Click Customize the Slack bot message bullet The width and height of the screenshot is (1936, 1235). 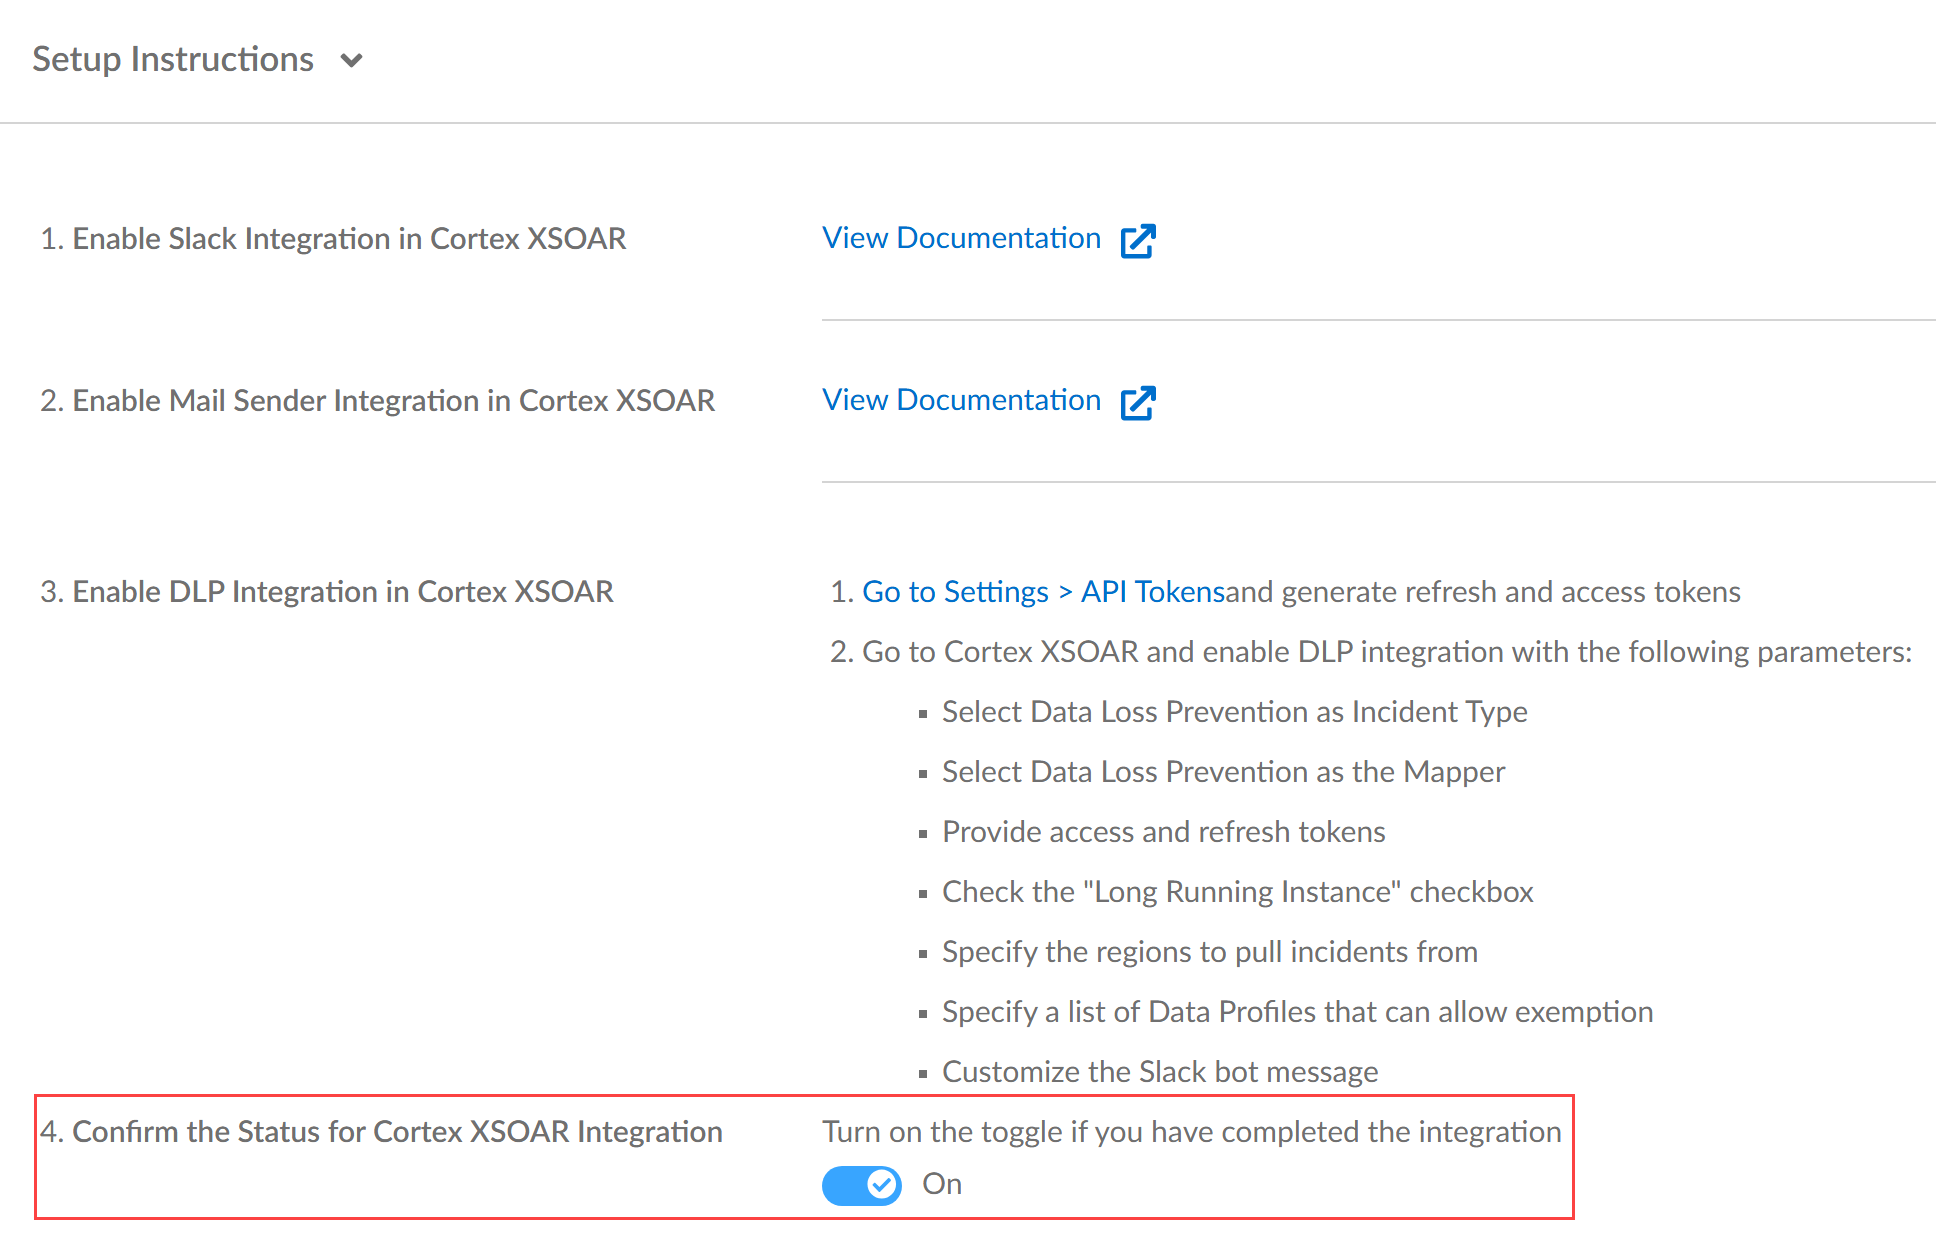coord(1160,1072)
